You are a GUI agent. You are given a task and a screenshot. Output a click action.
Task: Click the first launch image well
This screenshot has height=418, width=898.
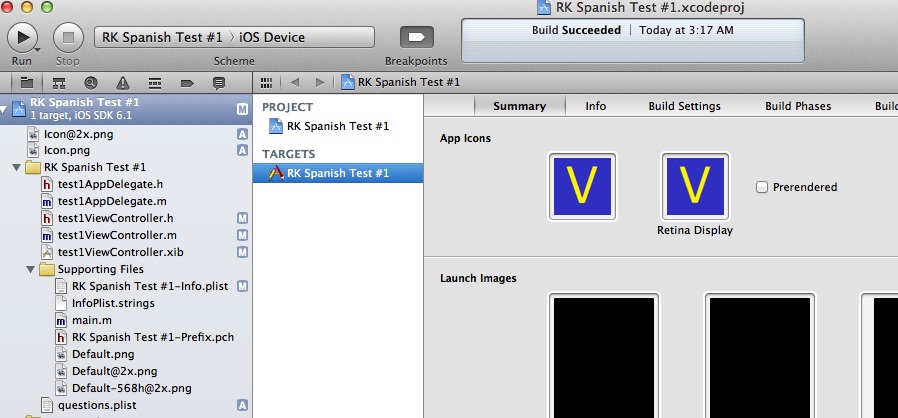(x=604, y=355)
